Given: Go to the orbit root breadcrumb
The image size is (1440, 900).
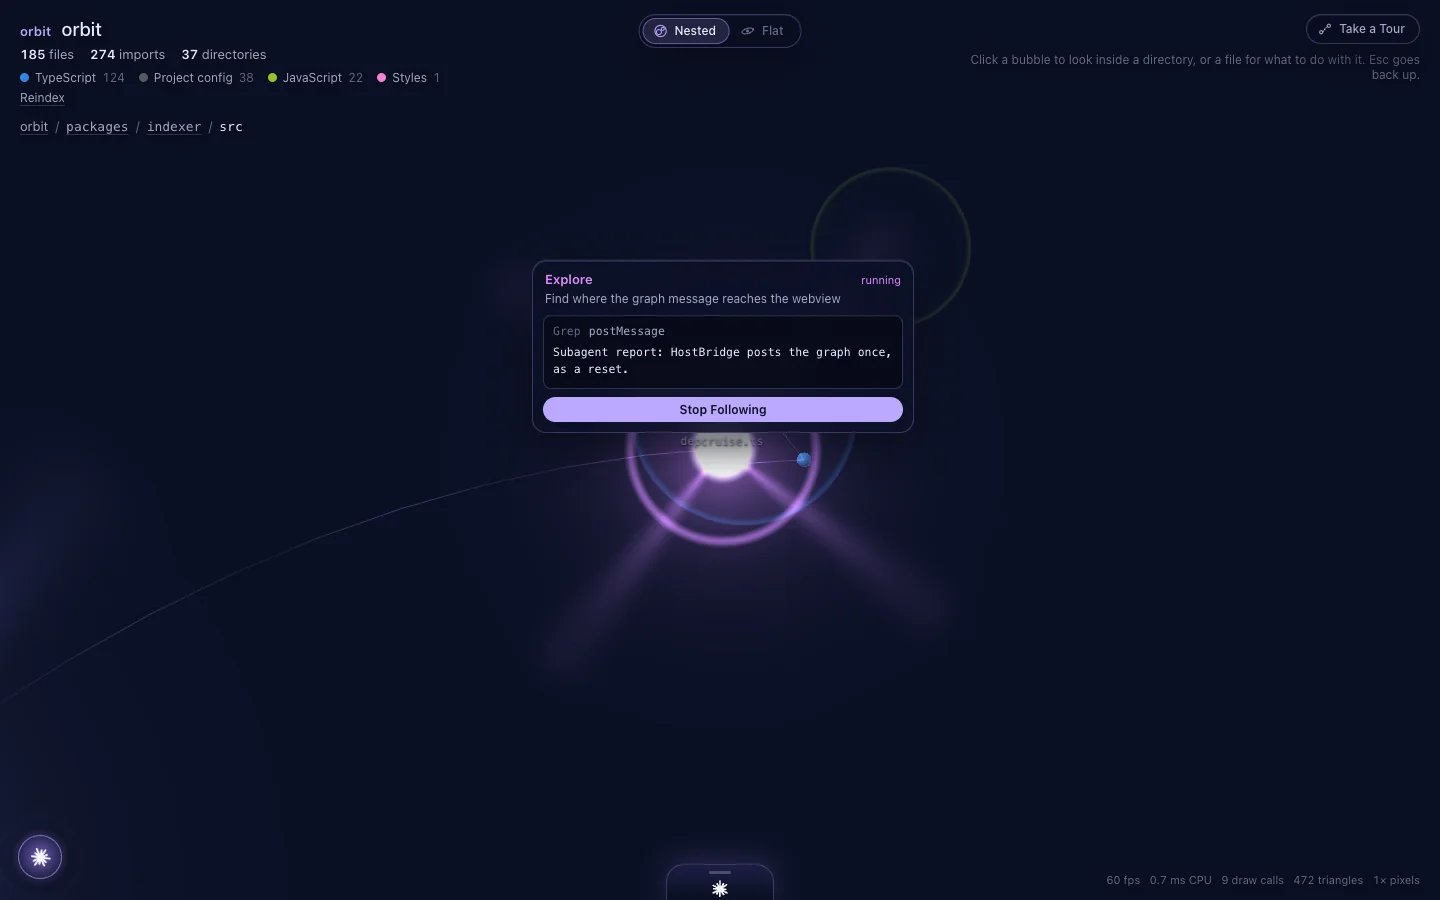Looking at the screenshot, I should coord(34,127).
